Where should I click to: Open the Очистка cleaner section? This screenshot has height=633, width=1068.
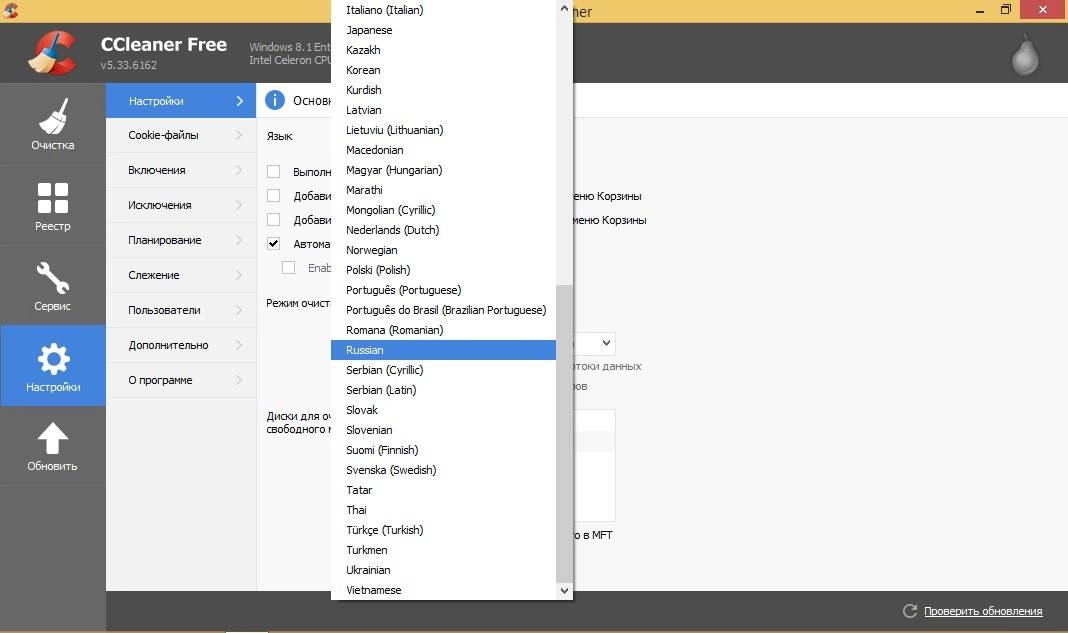pos(52,124)
